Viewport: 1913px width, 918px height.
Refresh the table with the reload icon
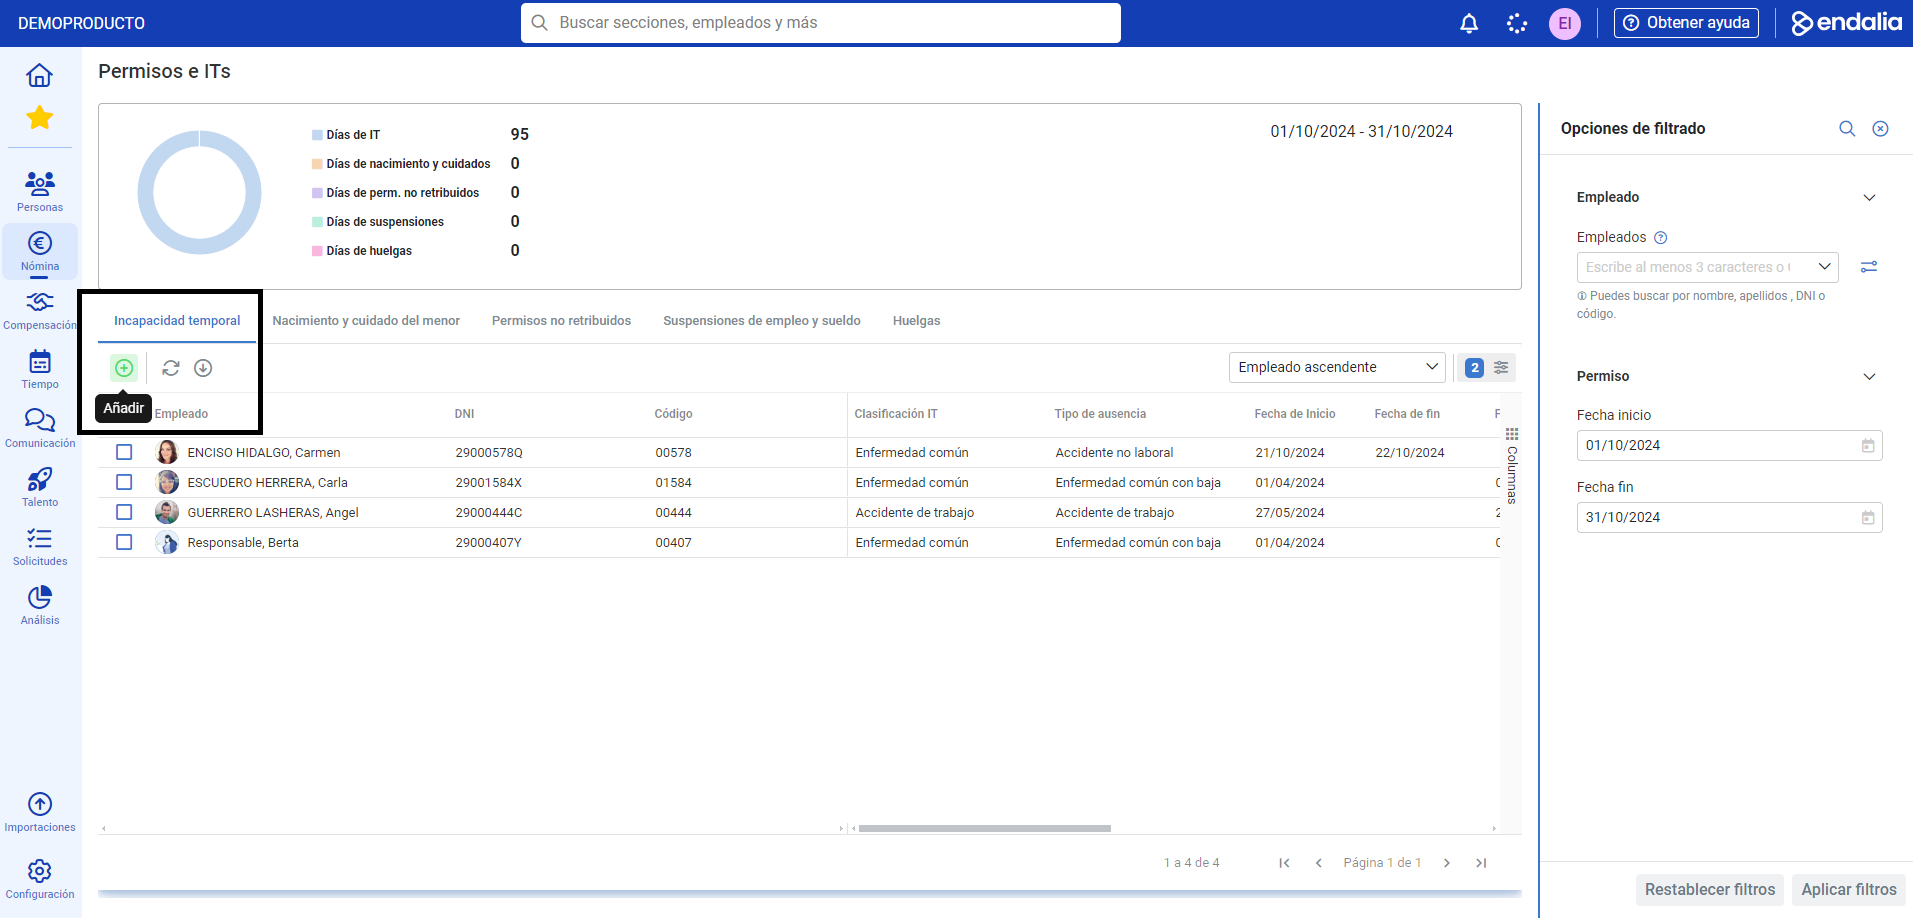coord(171,368)
